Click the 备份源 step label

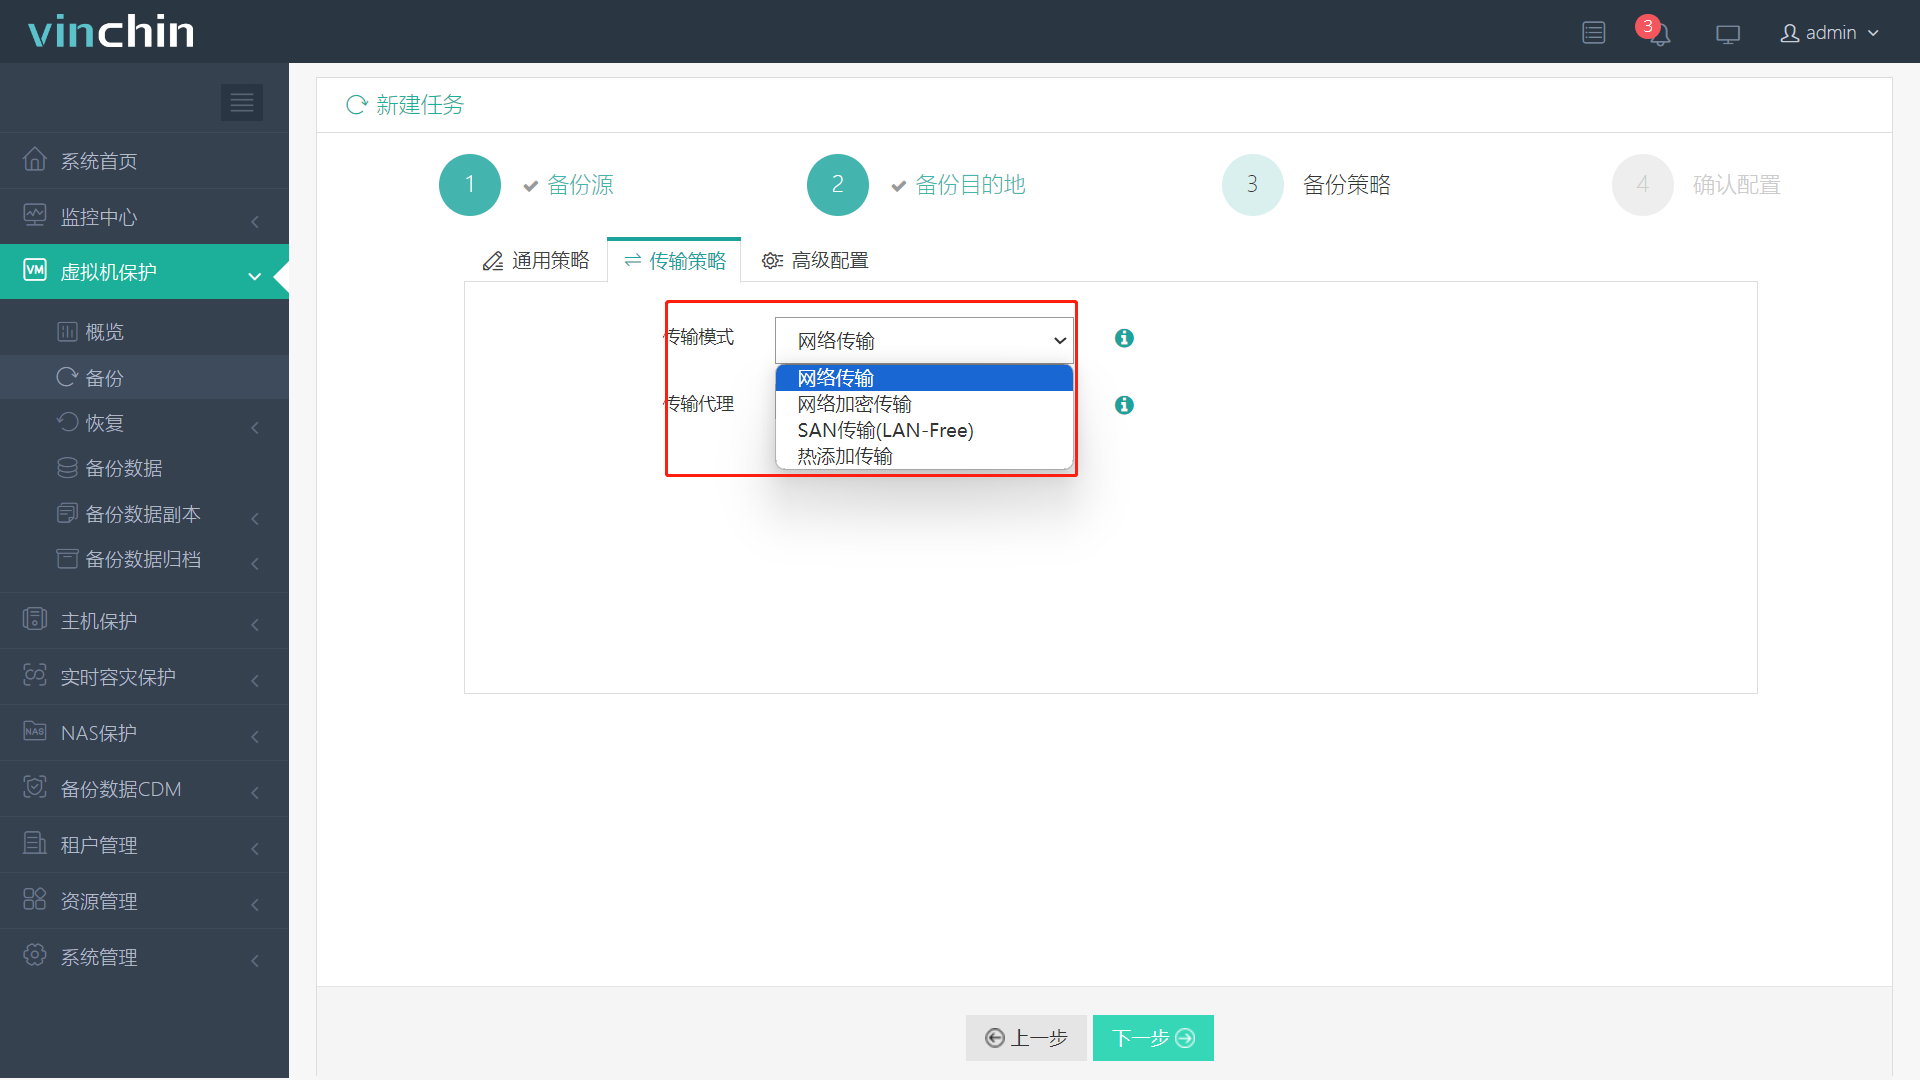(x=580, y=185)
